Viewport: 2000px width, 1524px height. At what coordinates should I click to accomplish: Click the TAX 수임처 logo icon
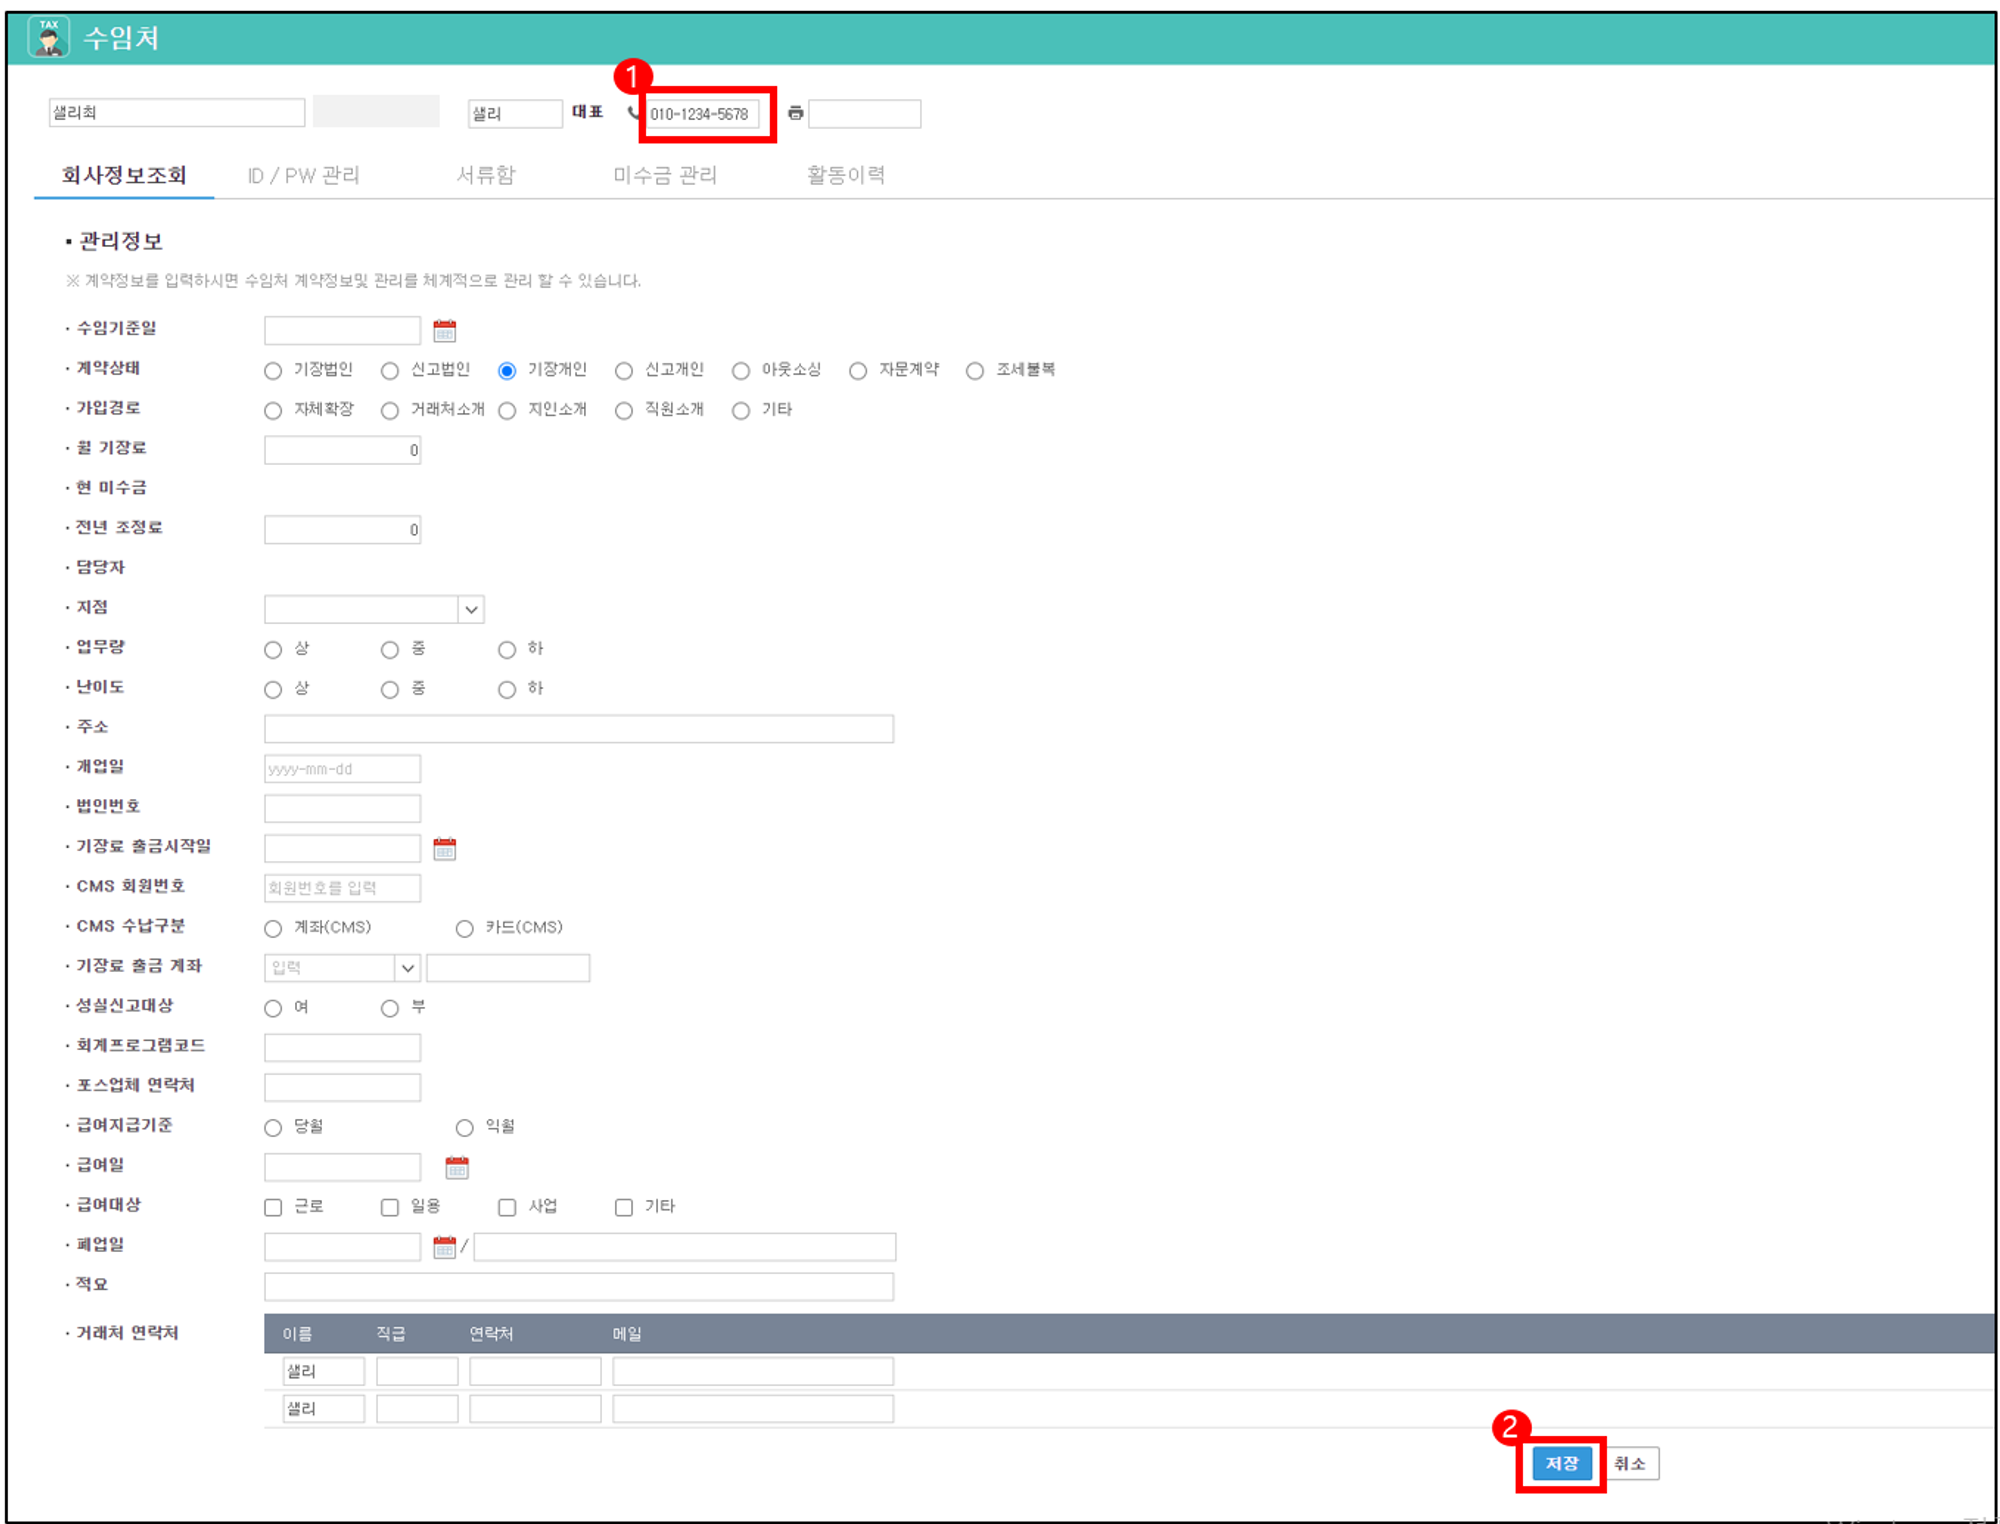point(48,38)
